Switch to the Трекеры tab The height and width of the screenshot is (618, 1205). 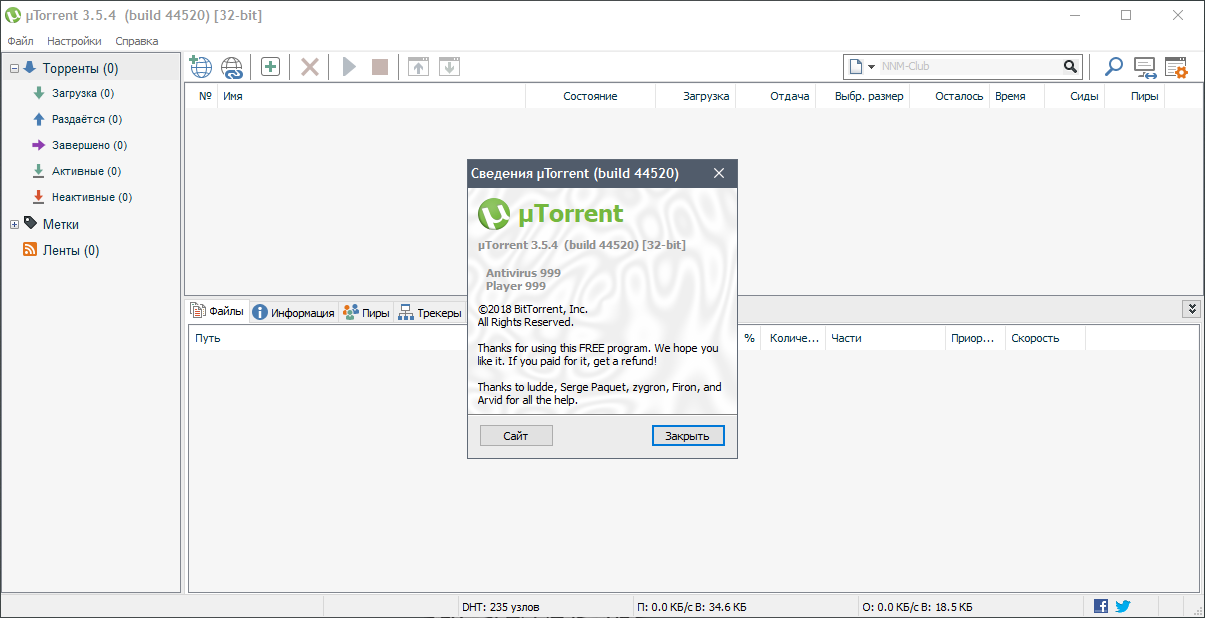click(430, 313)
